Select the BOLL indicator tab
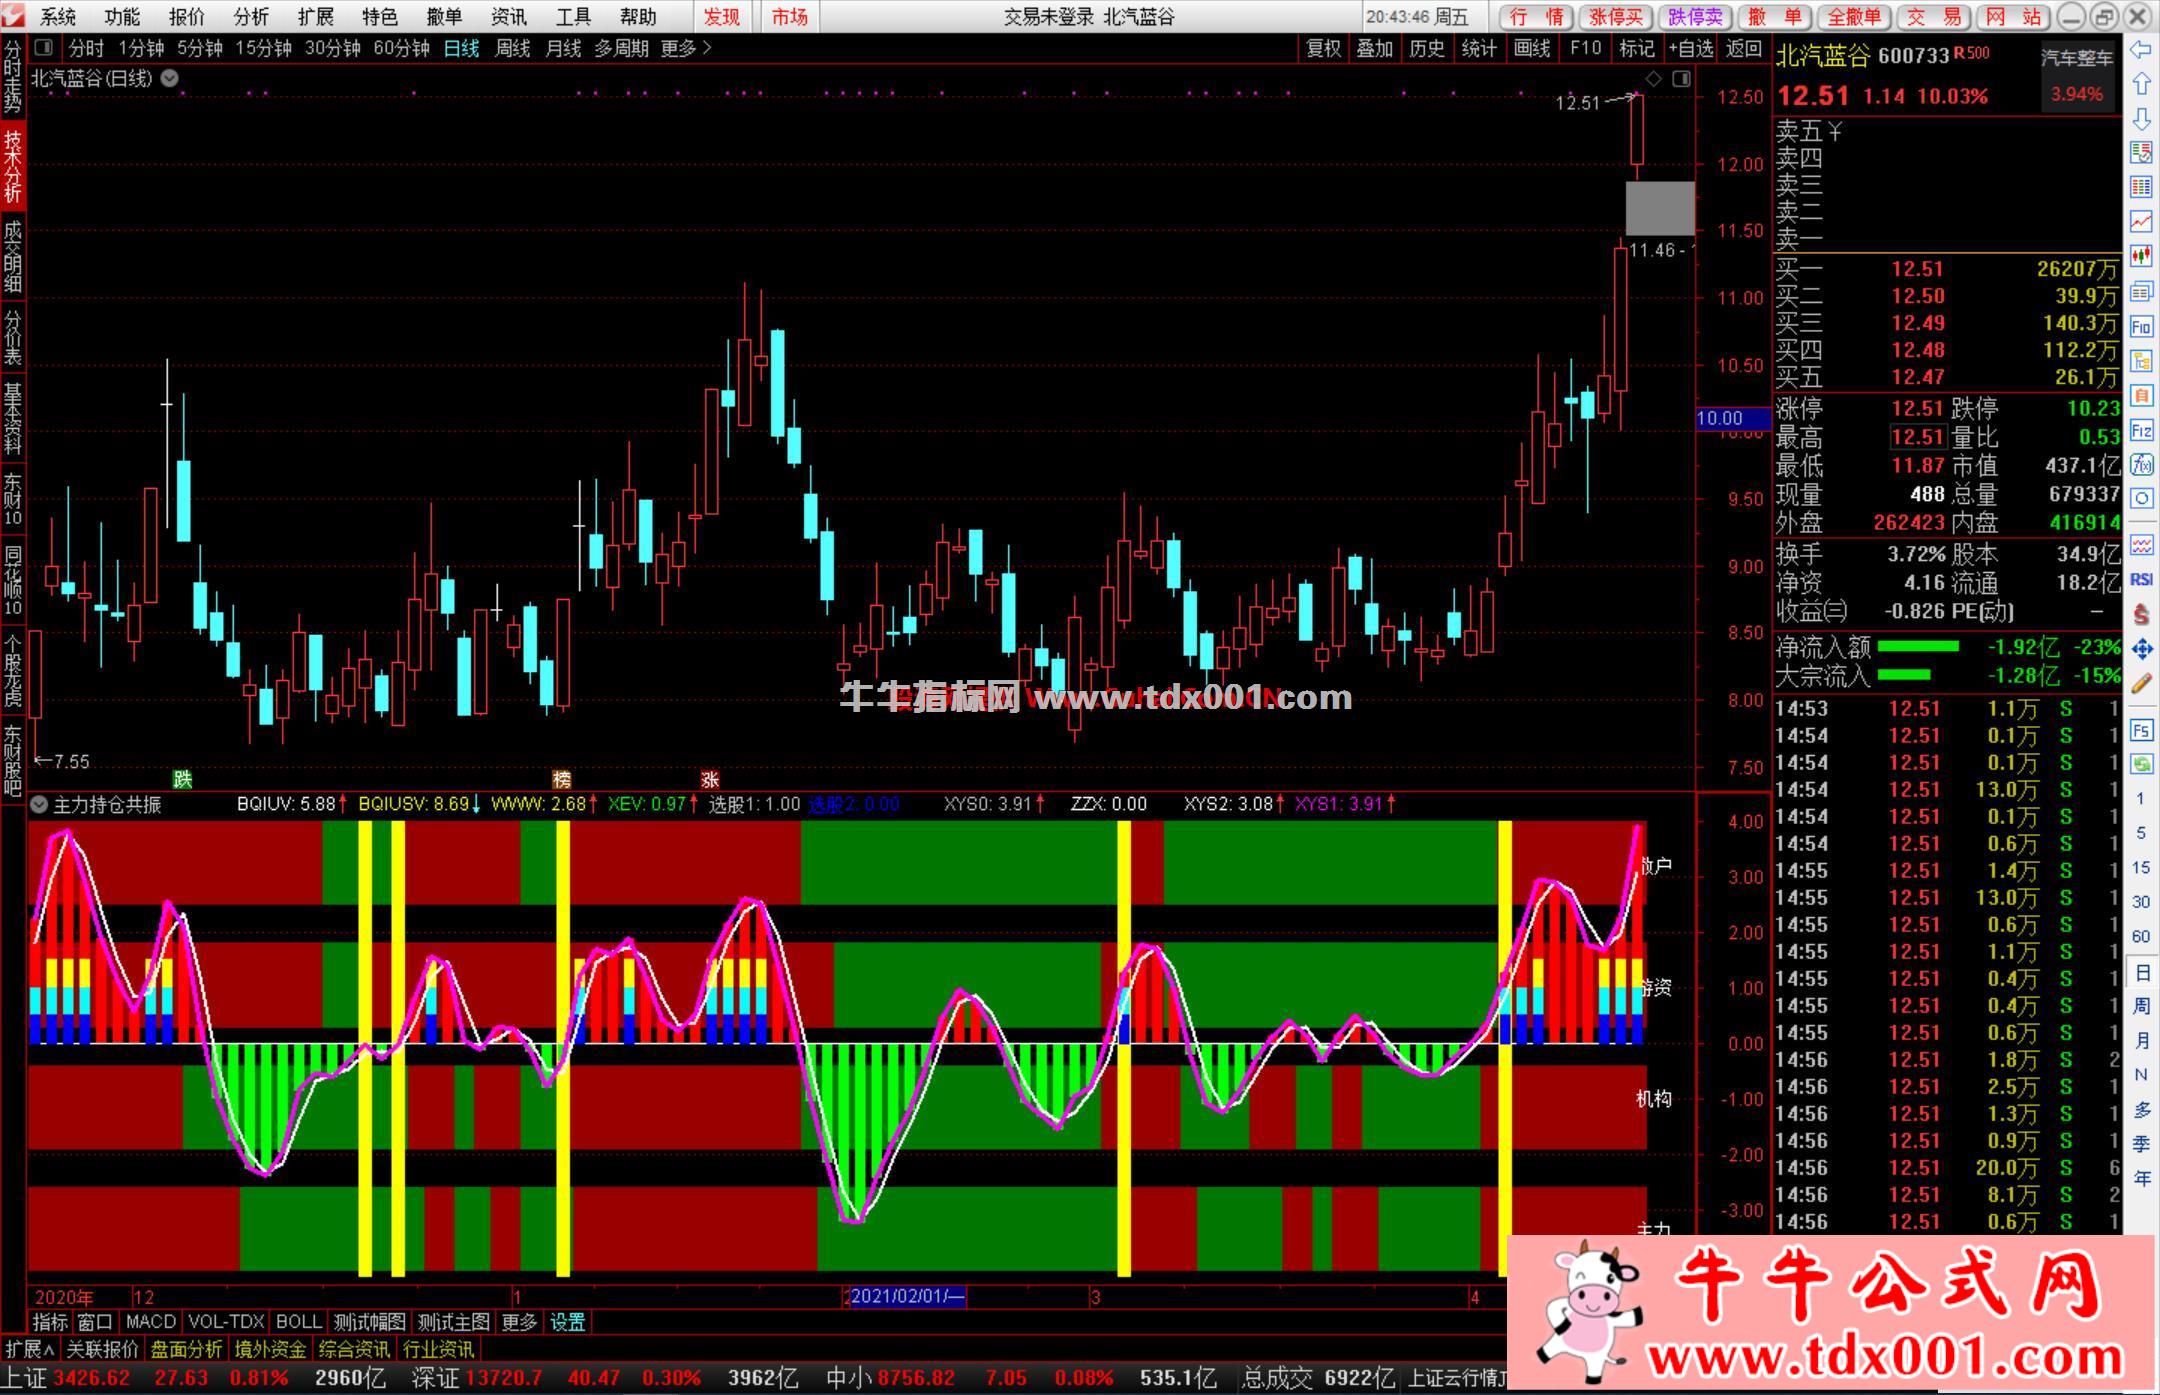Image resolution: width=2160 pixels, height=1395 pixels. [298, 1322]
